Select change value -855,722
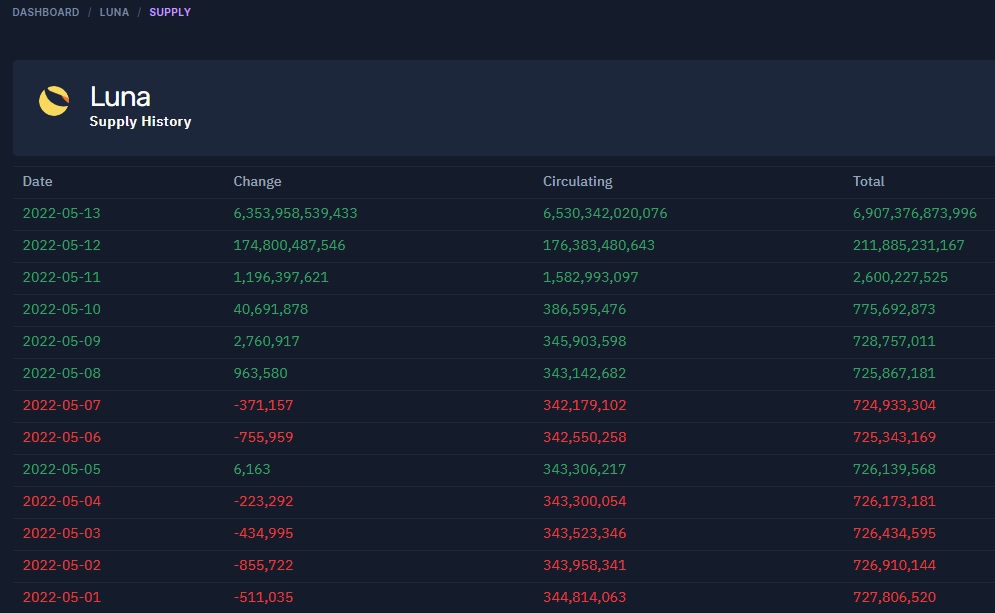Image resolution: width=995 pixels, height=613 pixels. [x=263, y=565]
